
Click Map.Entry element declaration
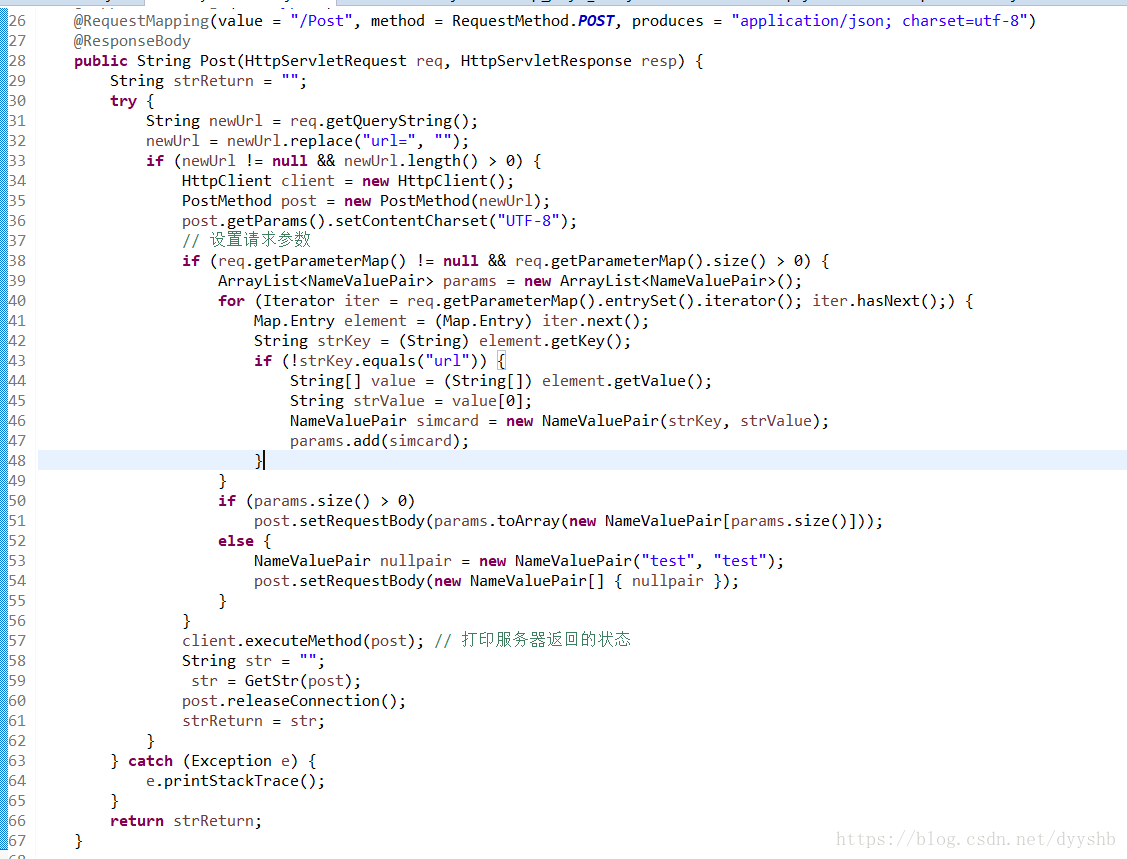coord(330,321)
